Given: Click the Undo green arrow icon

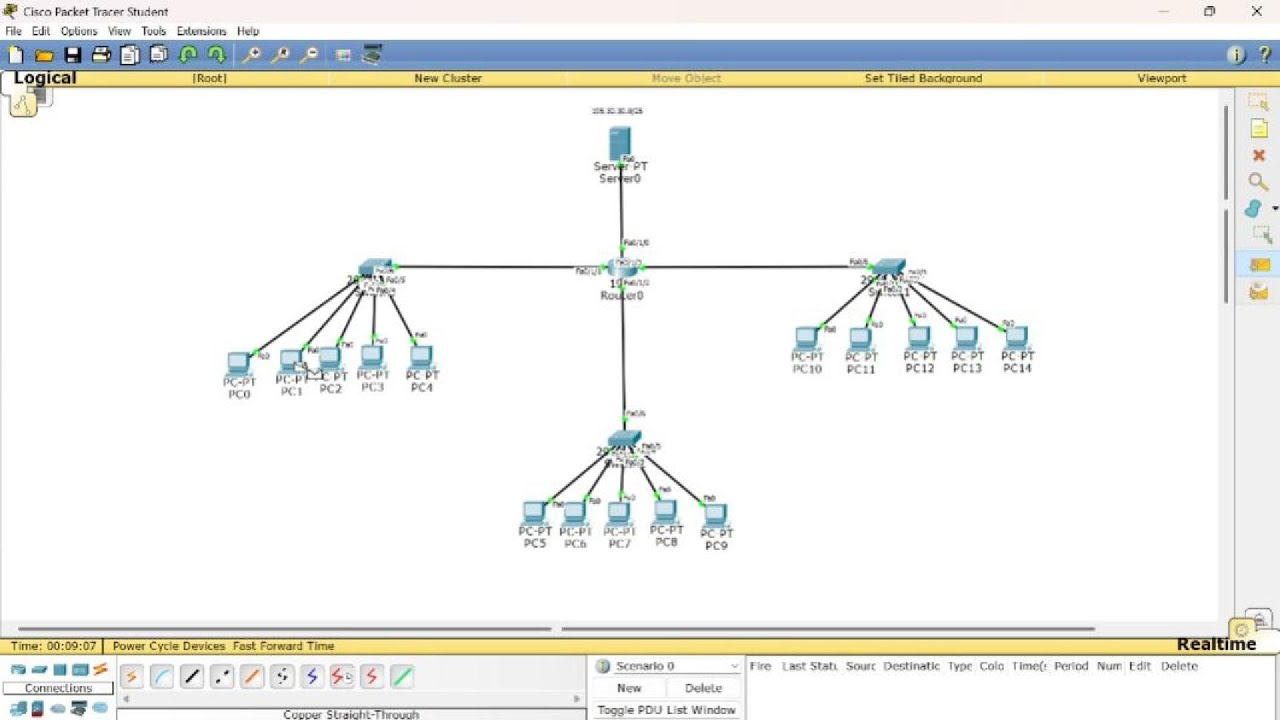Looking at the screenshot, I should coord(188,55).
